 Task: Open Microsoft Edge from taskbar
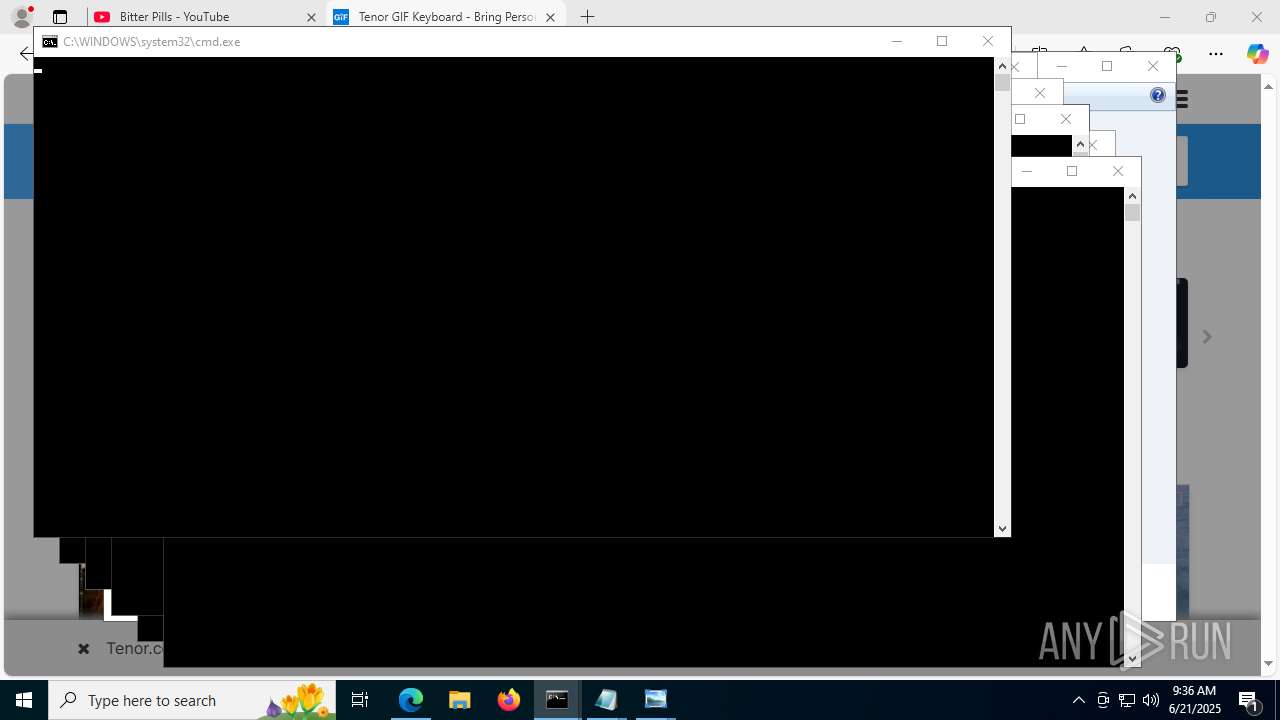pos(411,700)
